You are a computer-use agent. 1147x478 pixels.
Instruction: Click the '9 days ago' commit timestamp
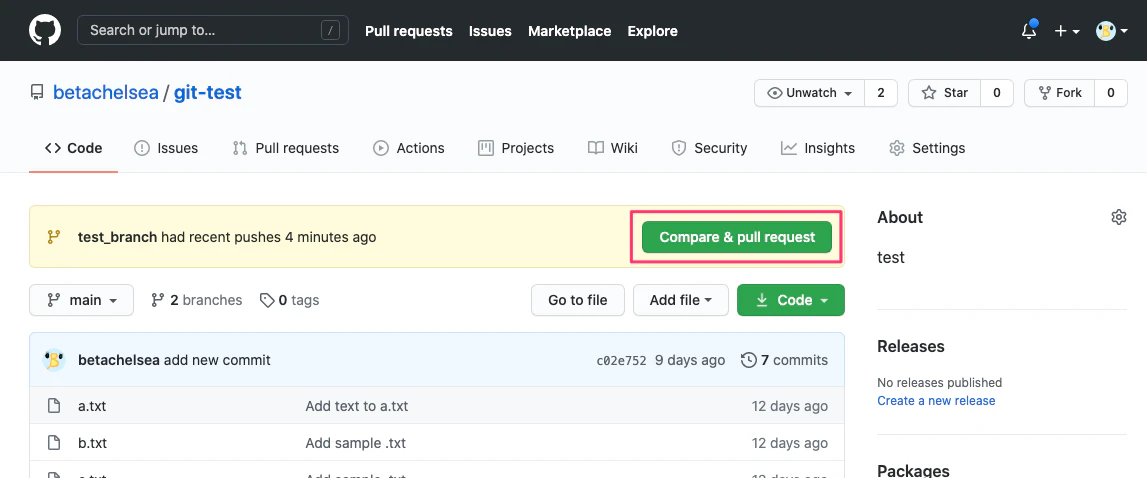pos(690,360)
